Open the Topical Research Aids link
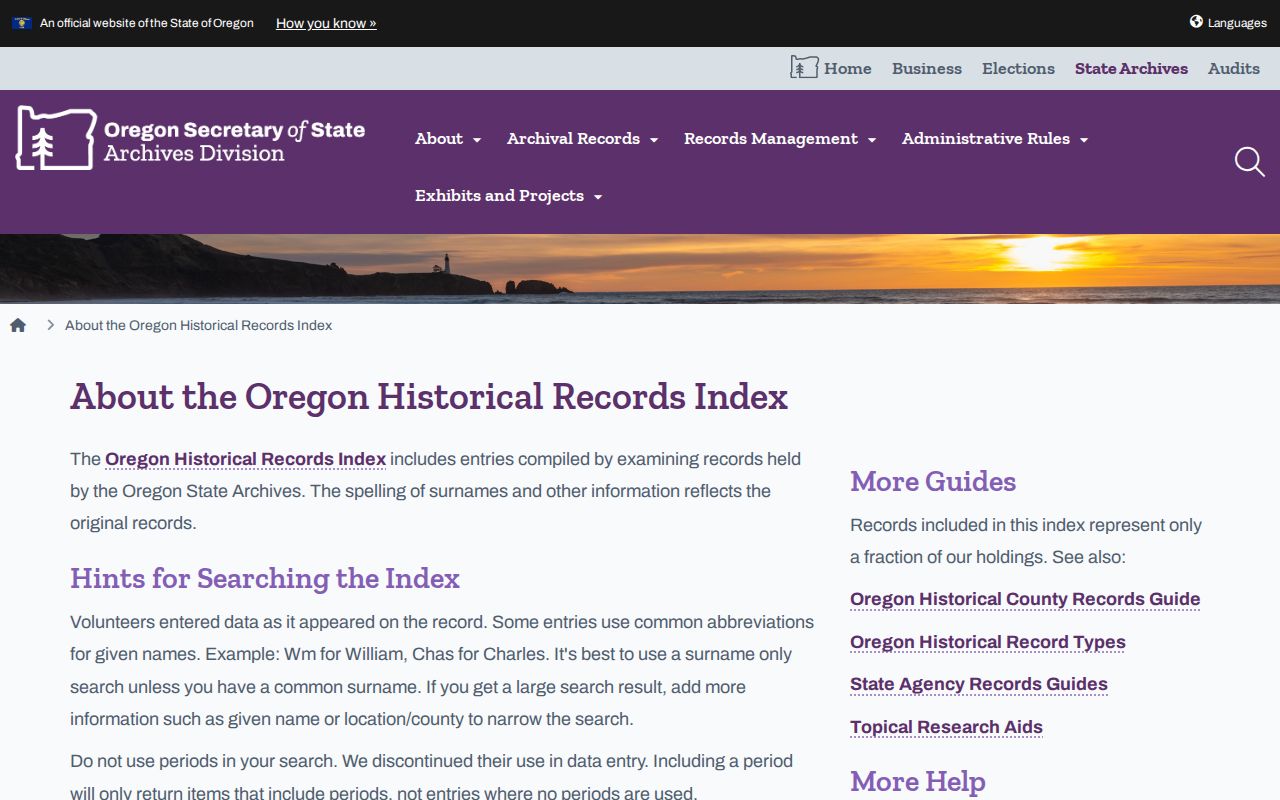Image resolution: width=1280 pixels, height=800 pixels. tap(946, 727)
